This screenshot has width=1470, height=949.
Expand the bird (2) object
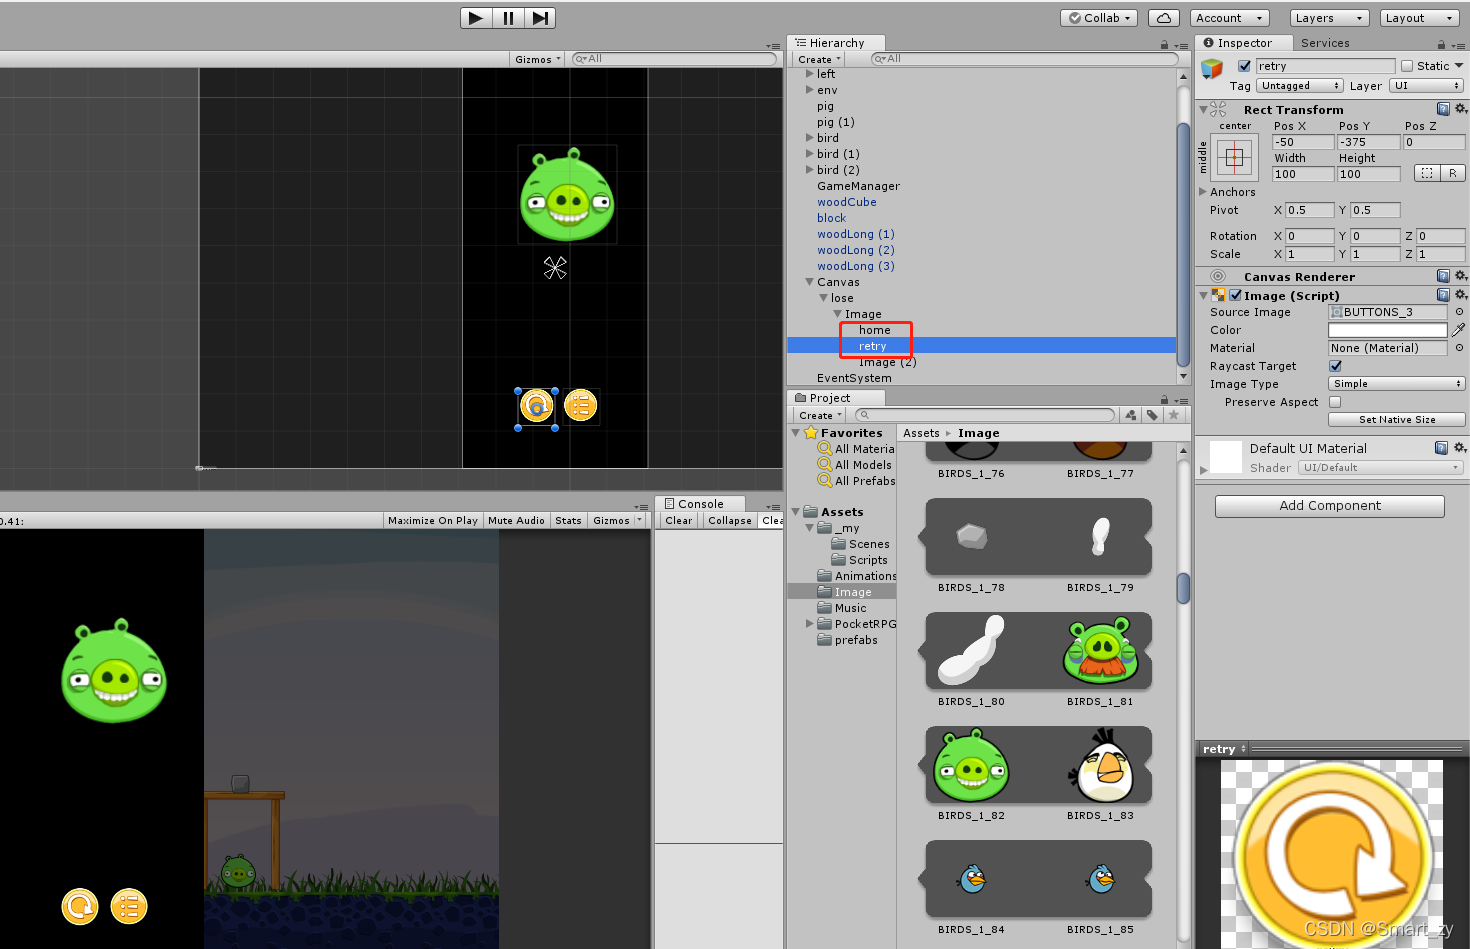click(x=810, y=170)
